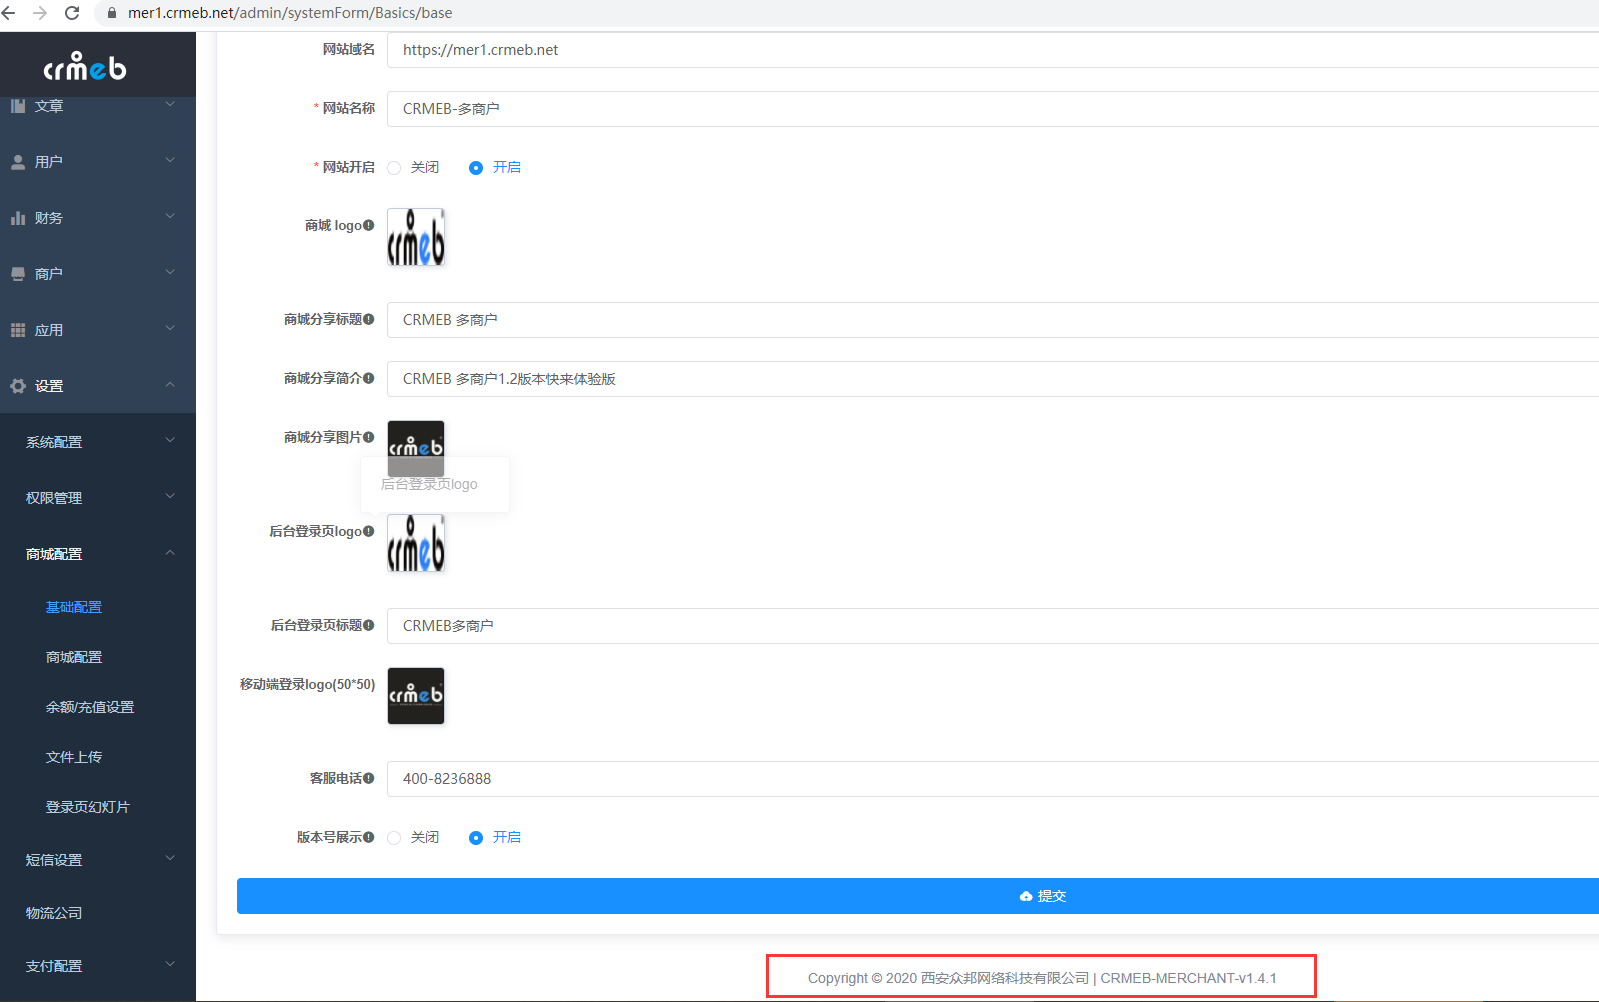This screenshot has height=1002, width=1599.
Task: Open the 文件上传 menu item
Action: (x=74, y=757)
